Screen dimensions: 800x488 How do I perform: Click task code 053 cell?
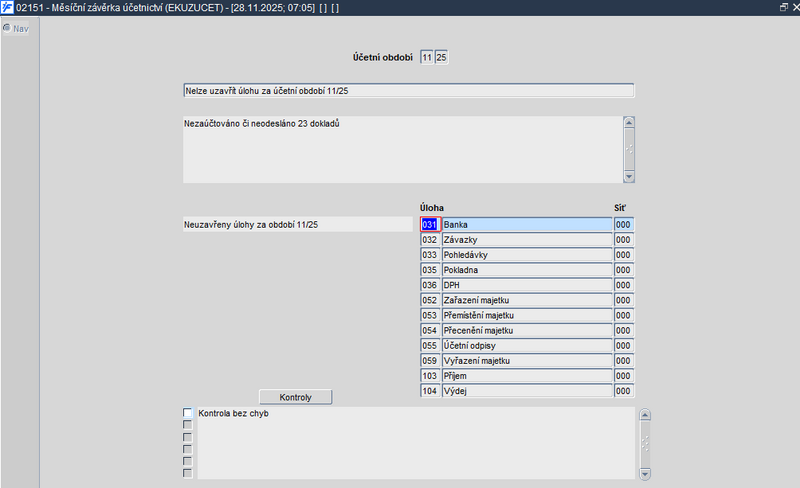click(430, 315)
